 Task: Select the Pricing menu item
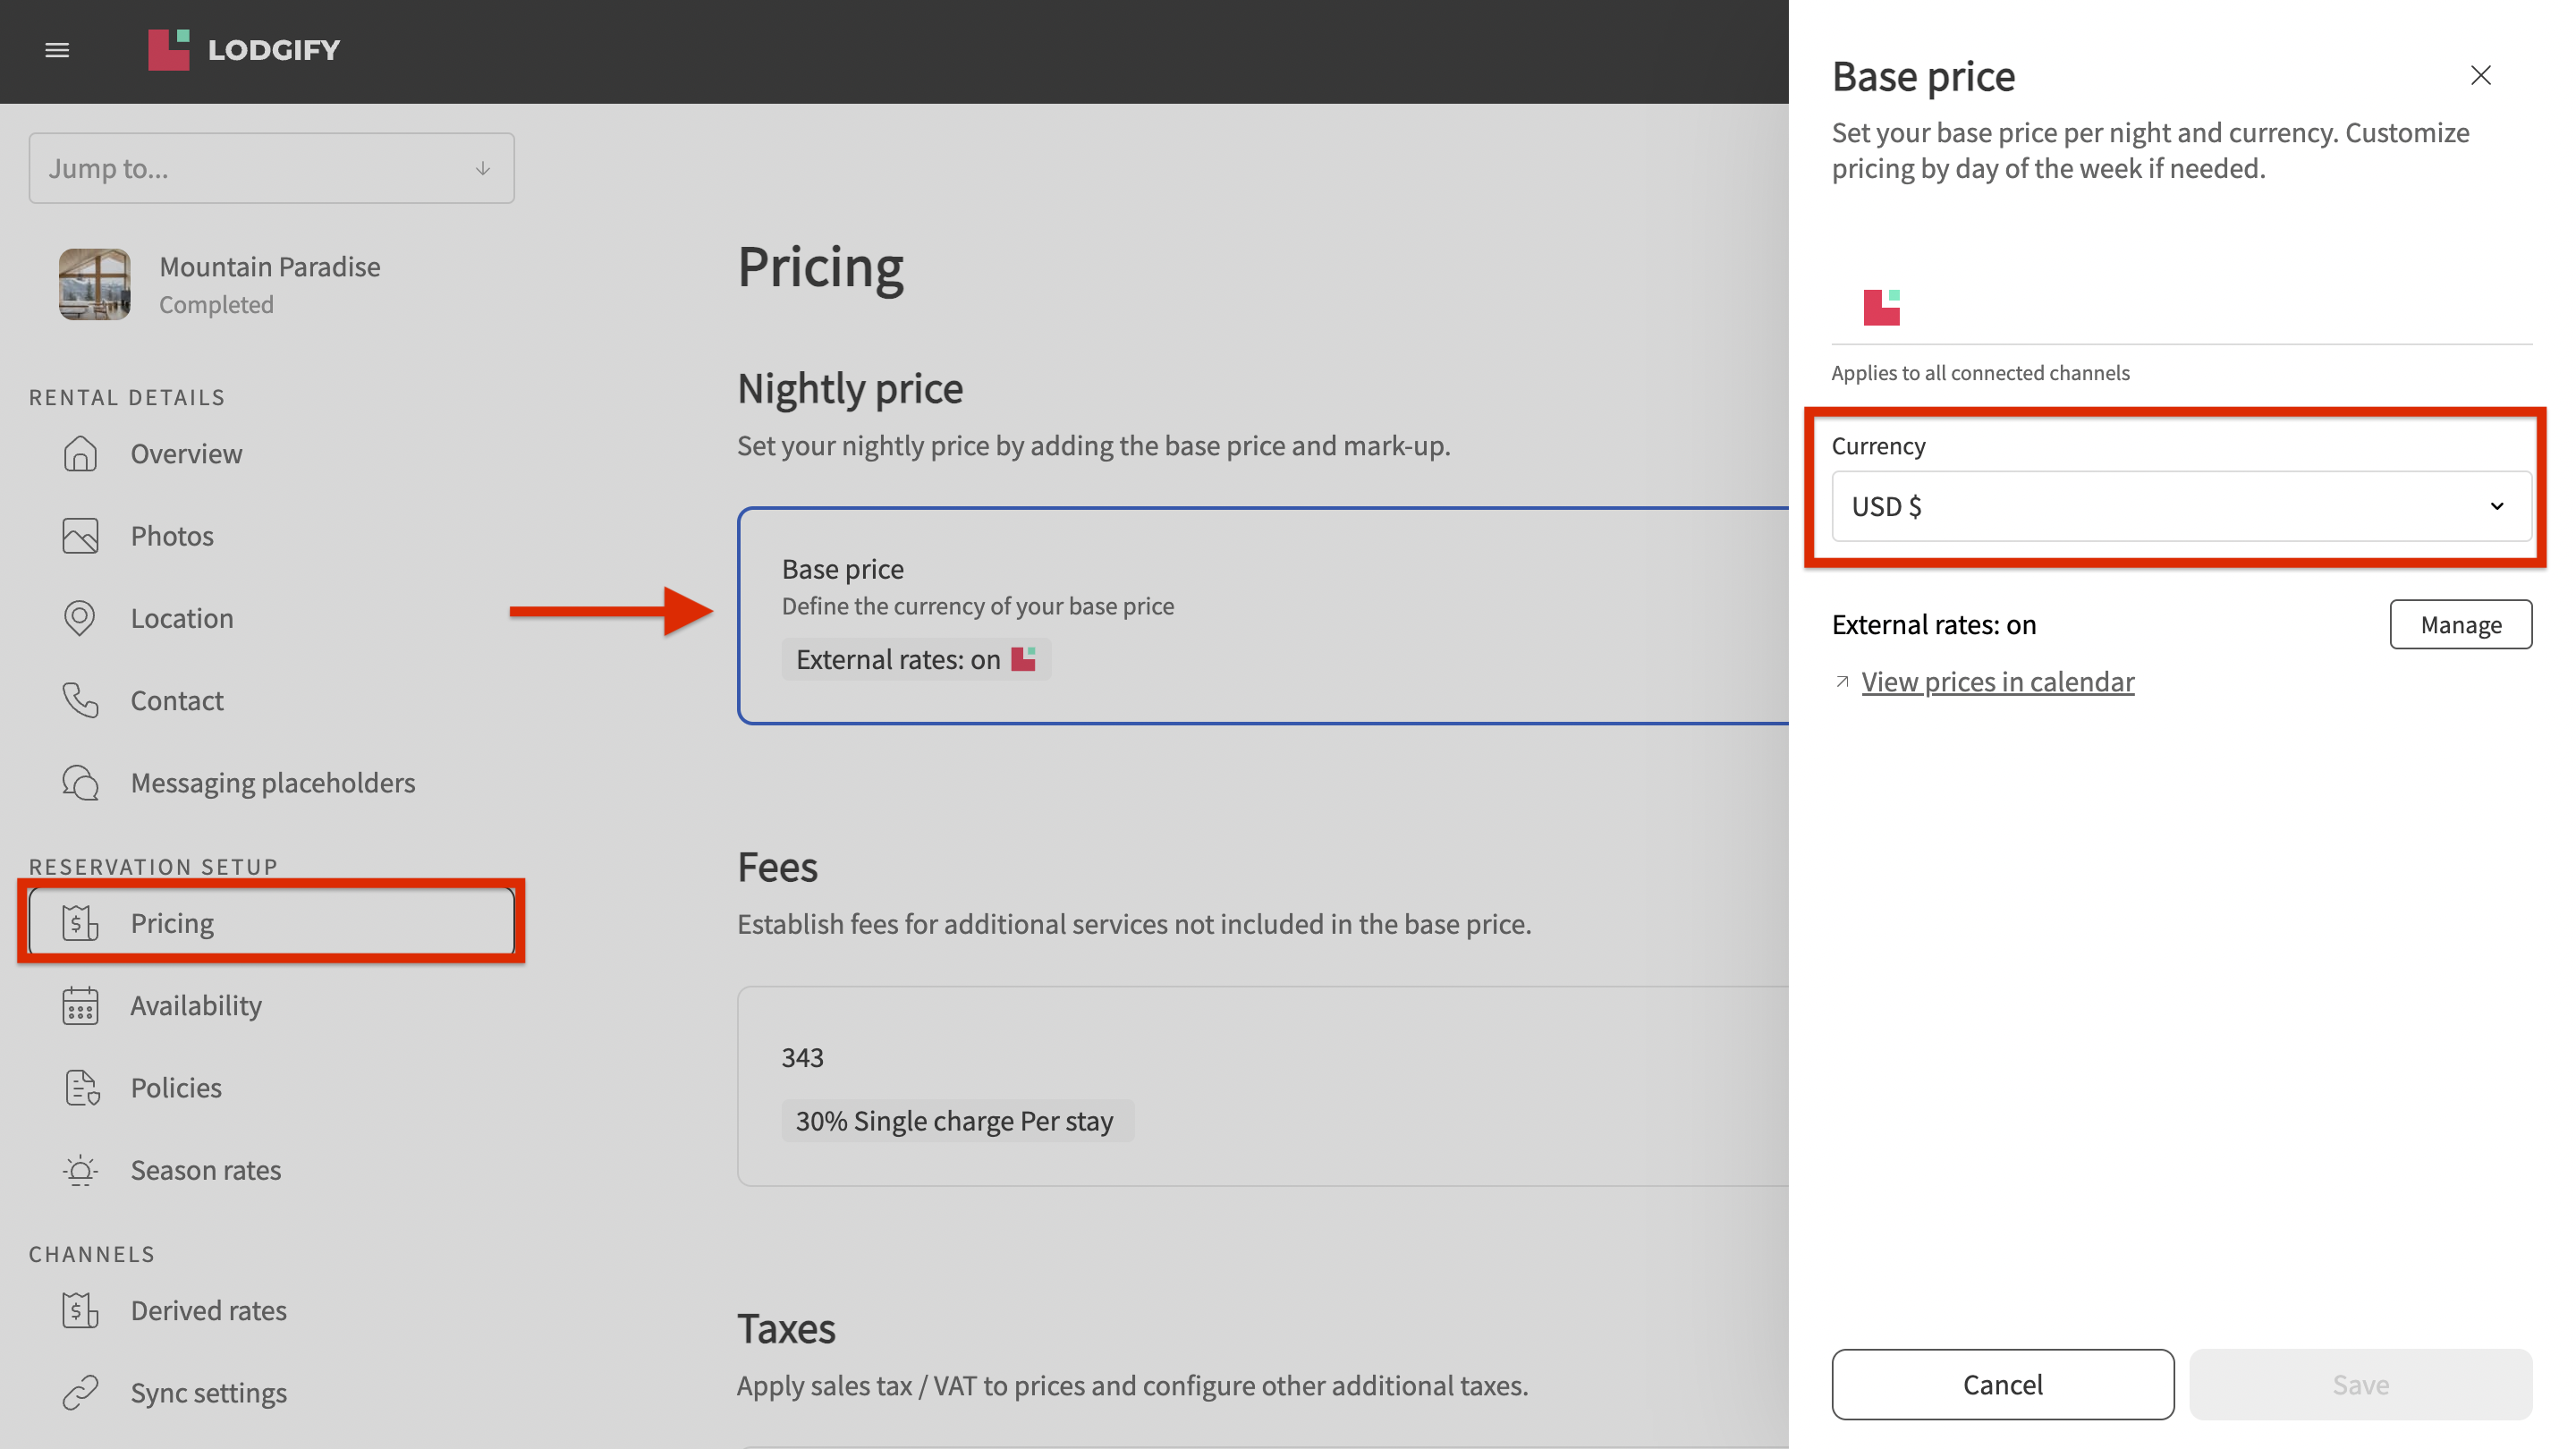coord(271,923)
